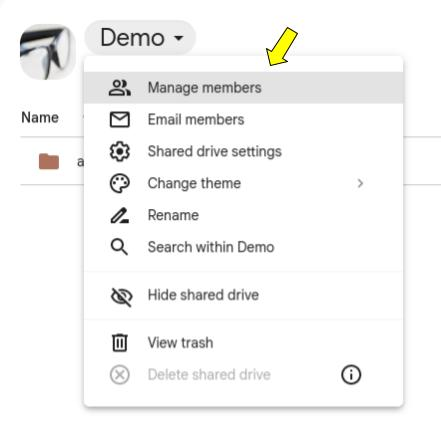Click the info icon beside Delete shared drive
The width and height of the screenshot is (441, 423).
(x=351, y=375)
